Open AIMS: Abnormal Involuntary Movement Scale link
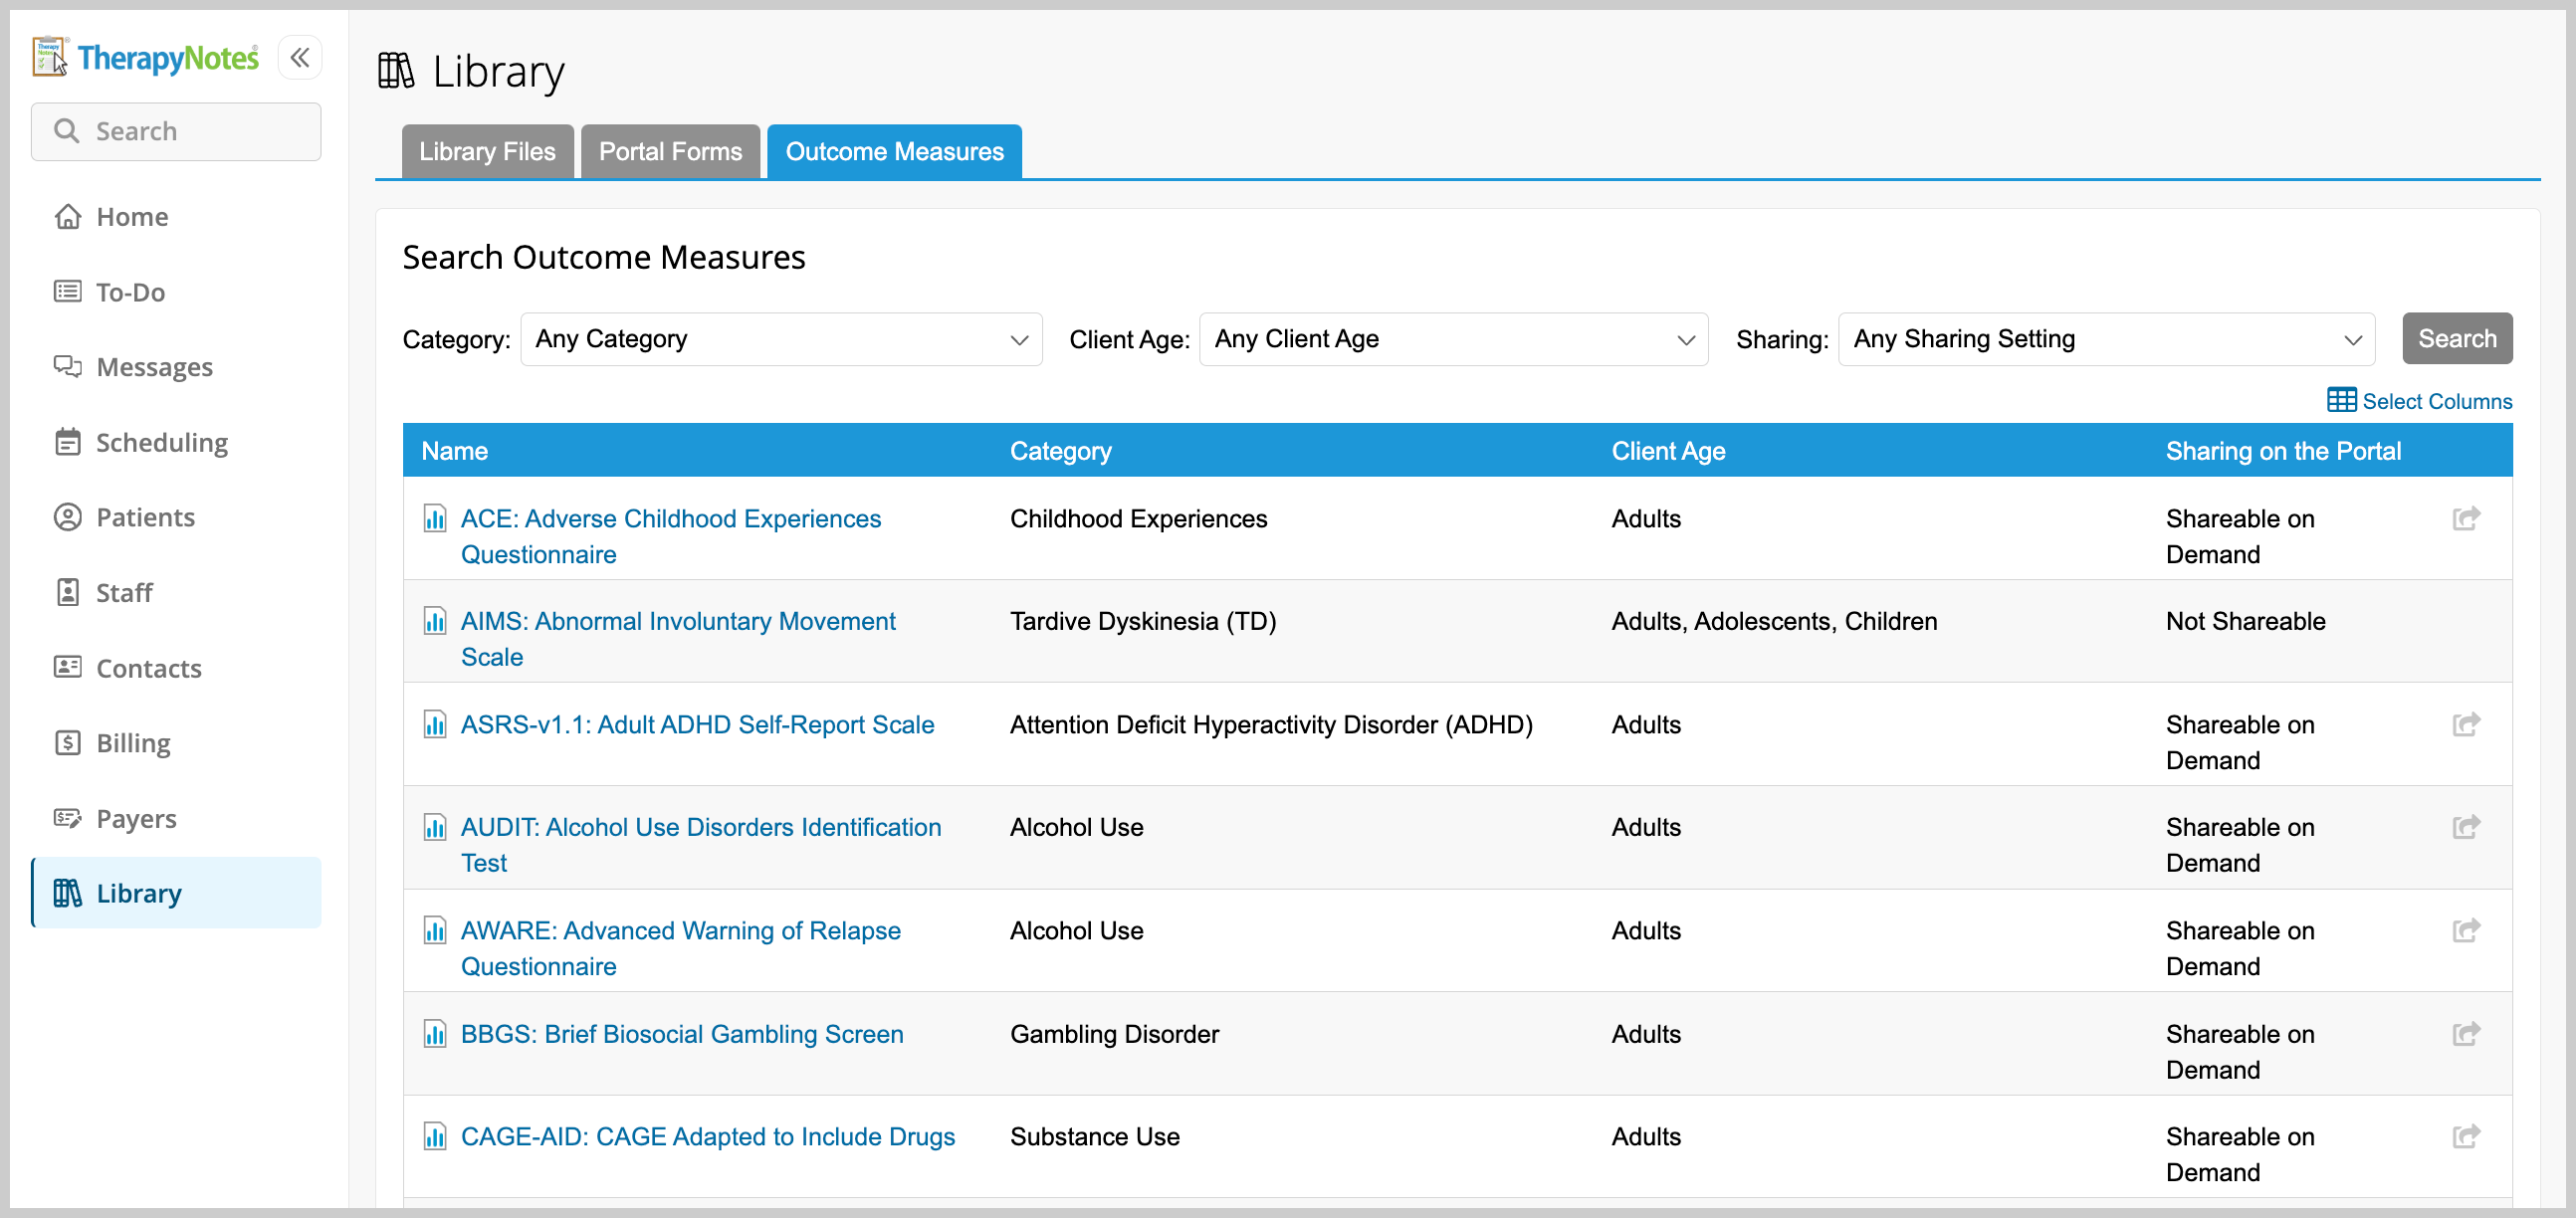Screen dimensions: 2576x1218 coord(677,639)
